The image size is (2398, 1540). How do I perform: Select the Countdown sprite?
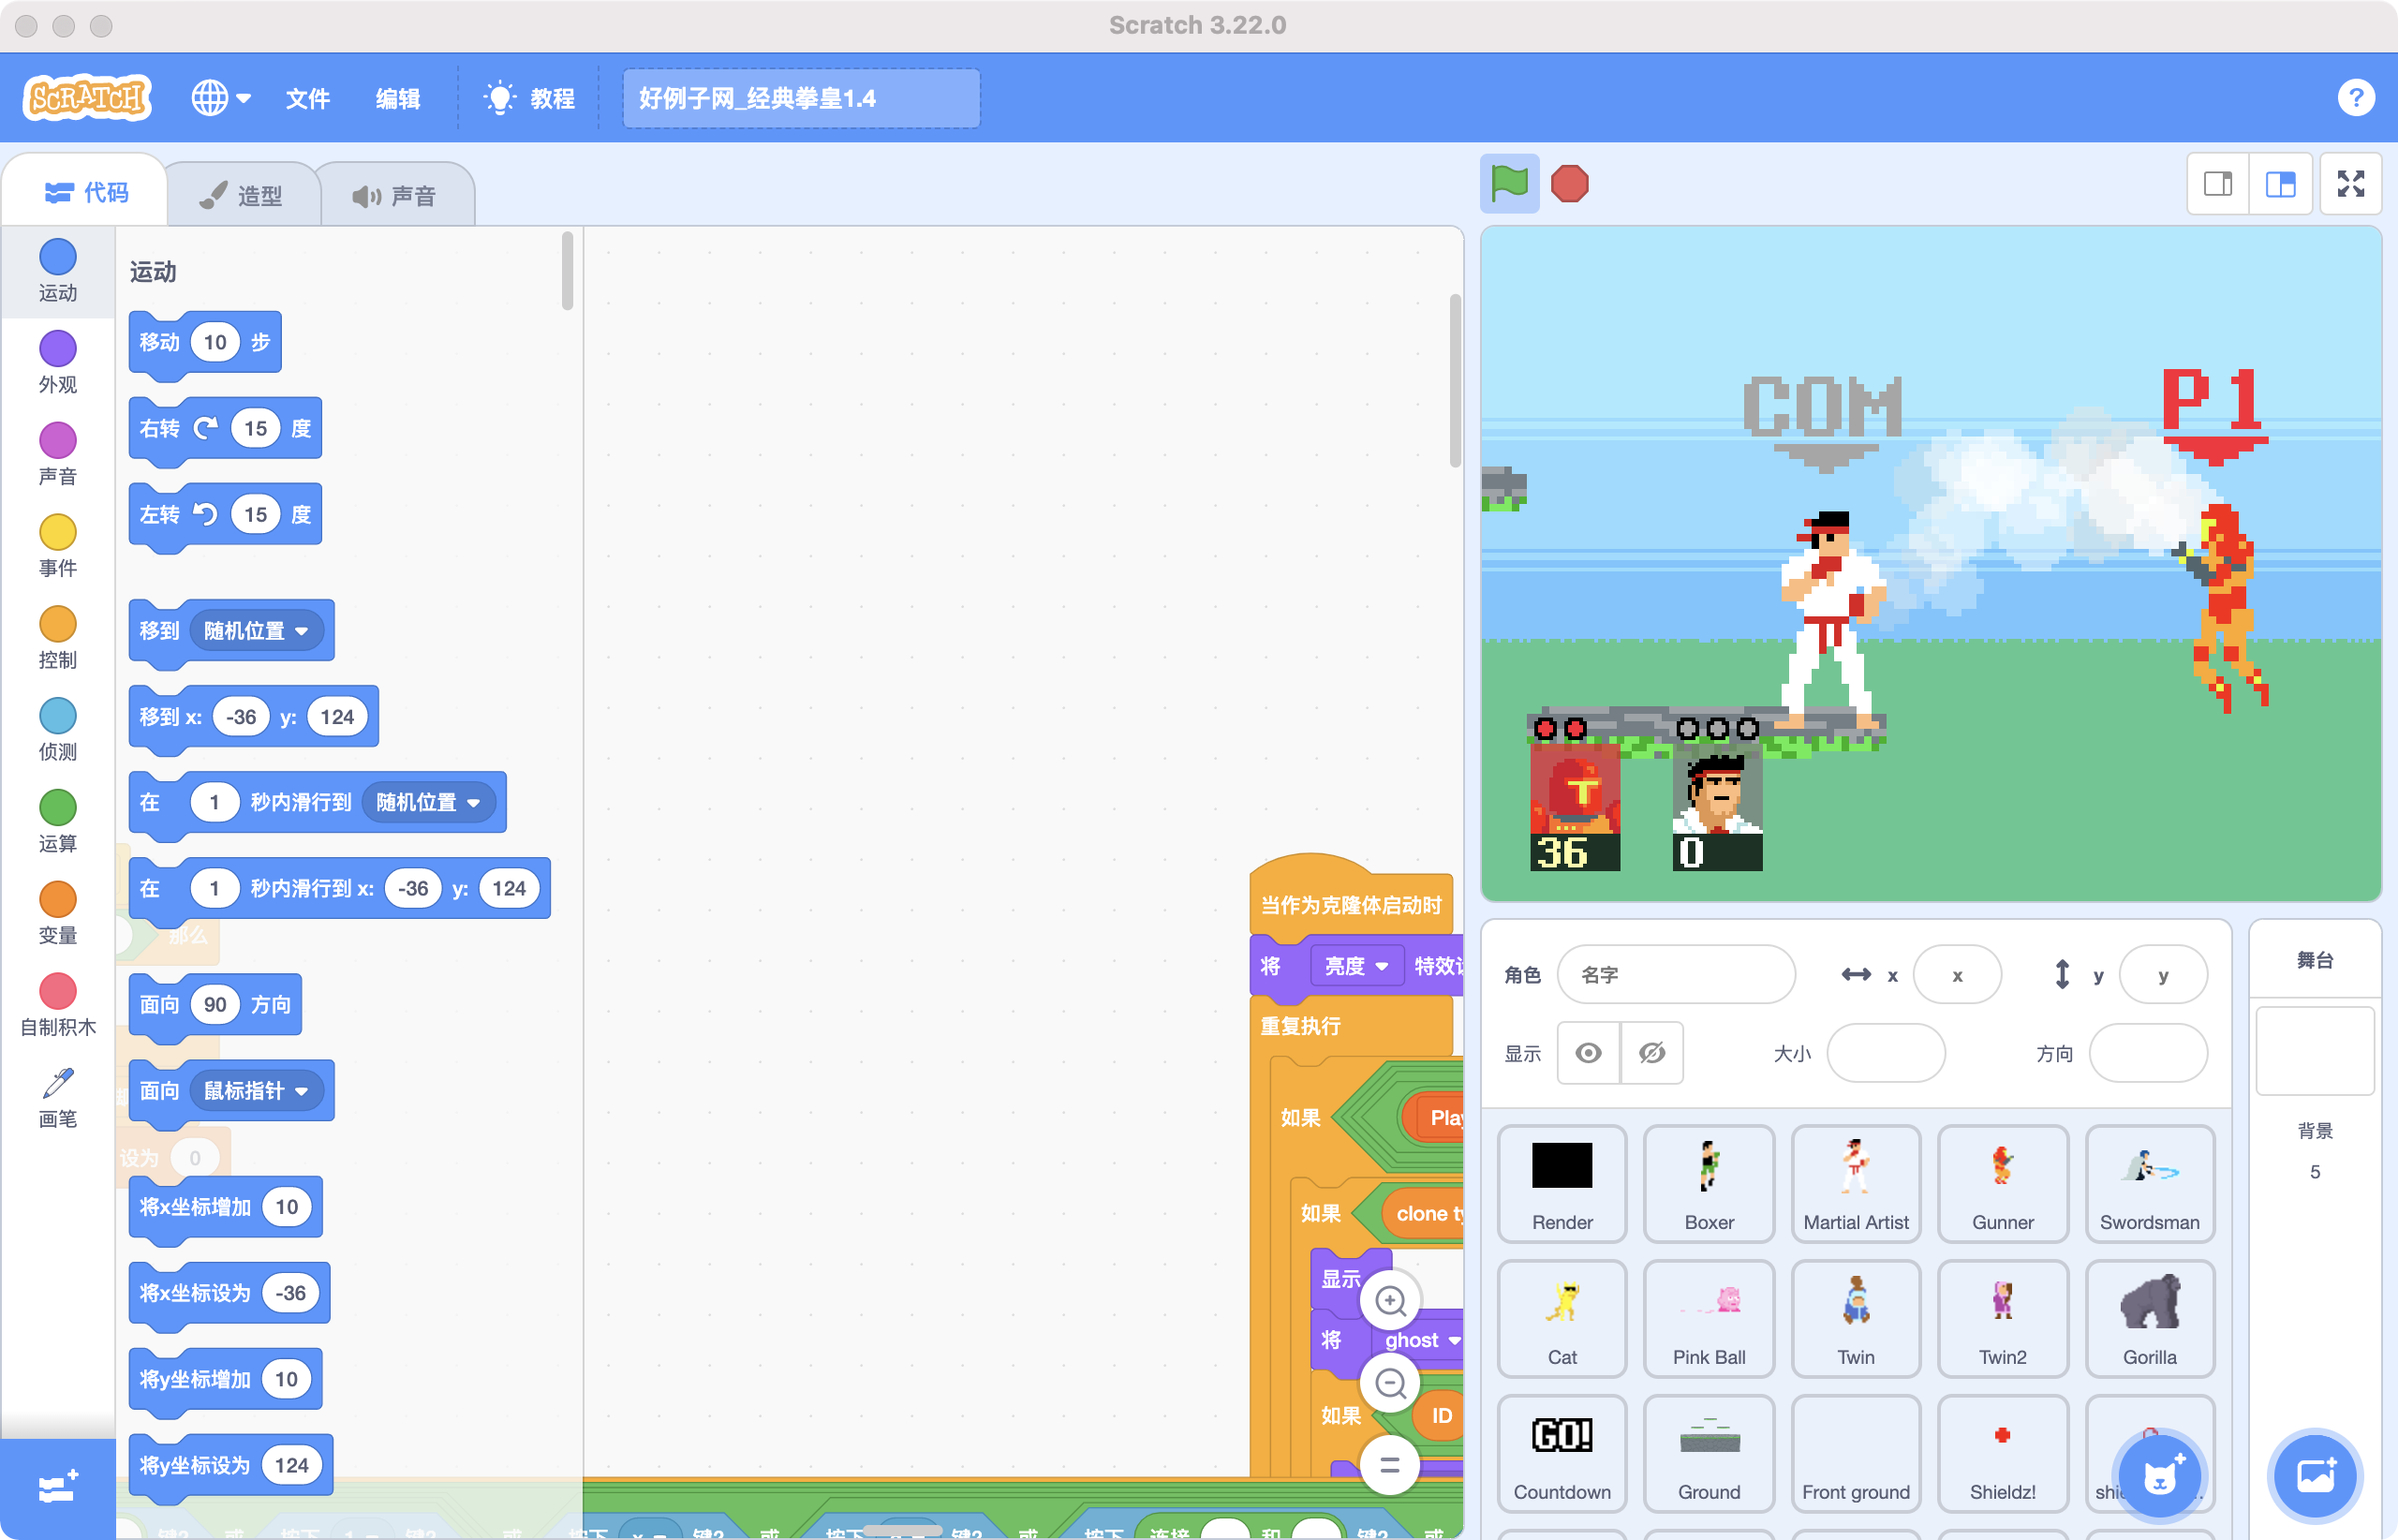click(1562, 1454)
